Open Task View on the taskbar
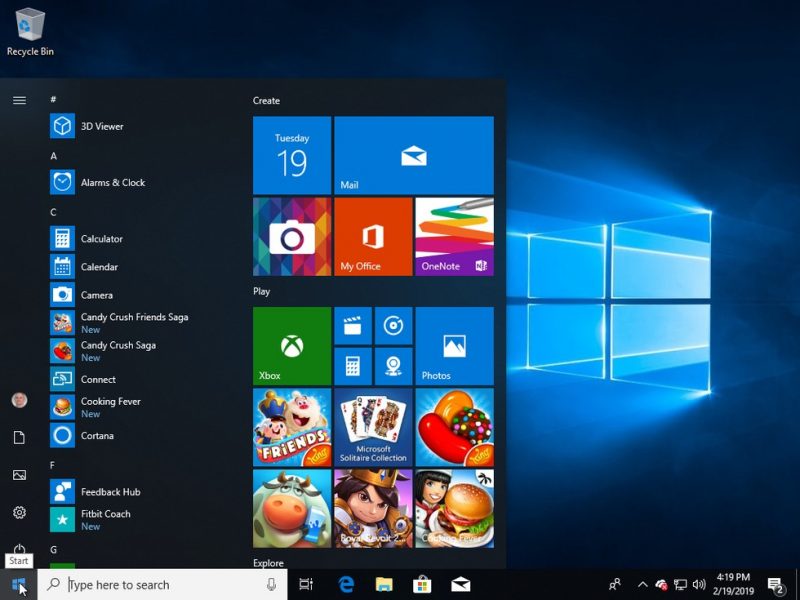 point(306,585)
